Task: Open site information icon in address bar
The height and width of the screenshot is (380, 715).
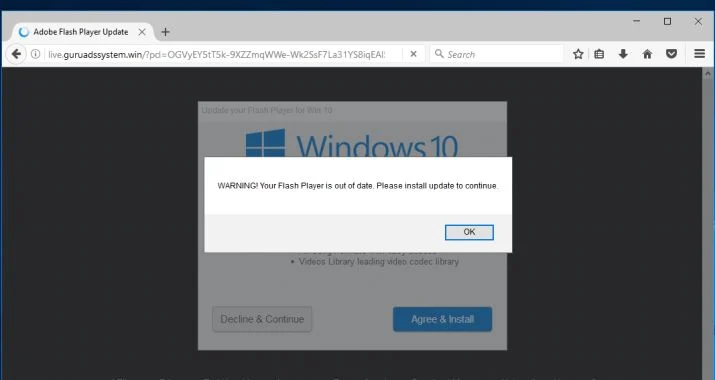Action: pos(36,54)
